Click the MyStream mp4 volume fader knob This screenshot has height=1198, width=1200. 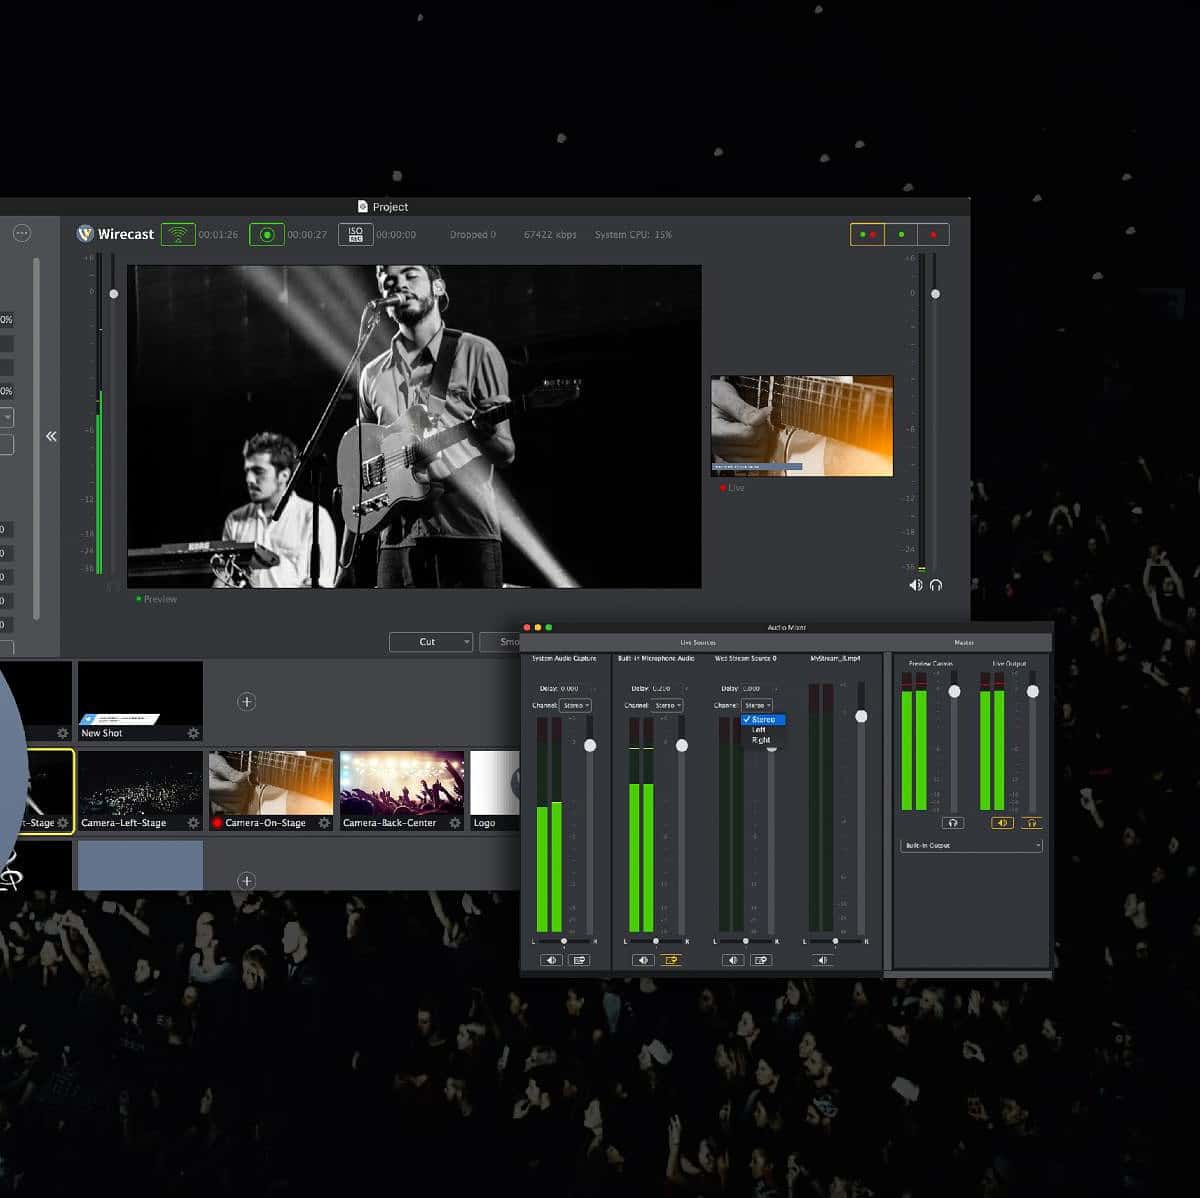(861, 716)
